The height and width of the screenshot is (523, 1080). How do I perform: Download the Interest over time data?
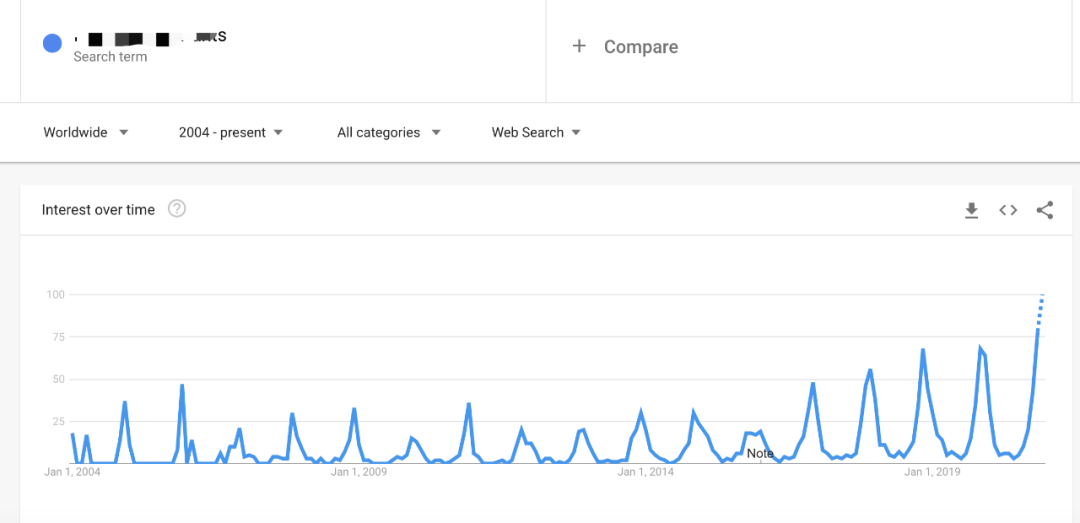click(971, 210)
